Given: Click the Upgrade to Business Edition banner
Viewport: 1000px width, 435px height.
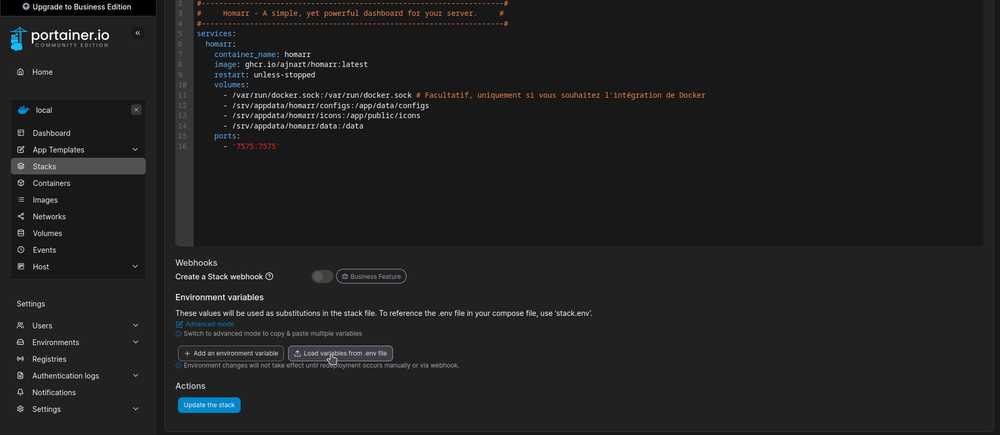Looking at the screenshot, I should coord(78,7).
